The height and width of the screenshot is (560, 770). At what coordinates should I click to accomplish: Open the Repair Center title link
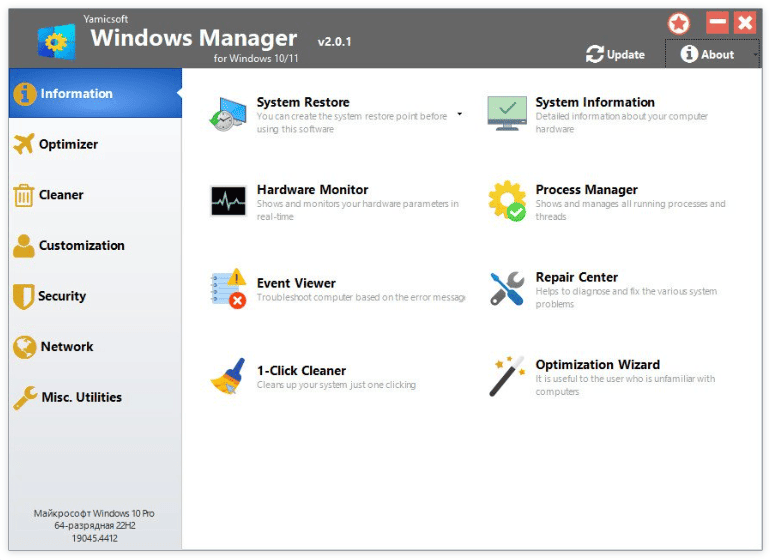[577, 277]
